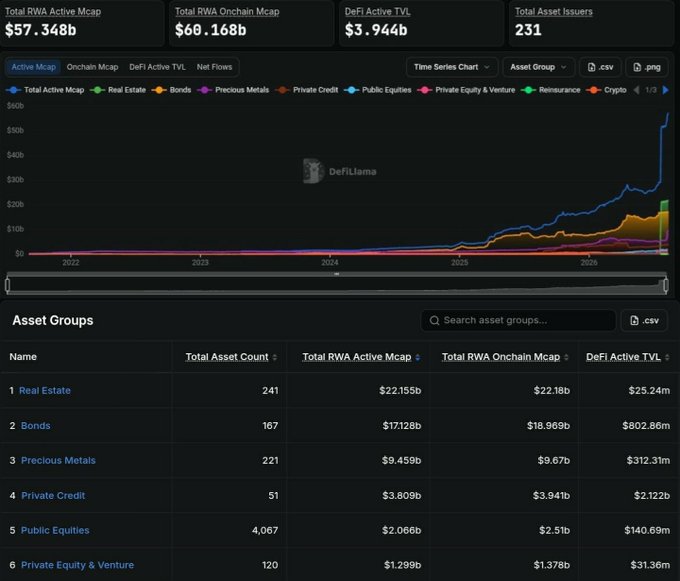Image resolution: width=680 pixels, height=581 pixels.
Task: Export the chart as .png
Action: pos(647,67)
